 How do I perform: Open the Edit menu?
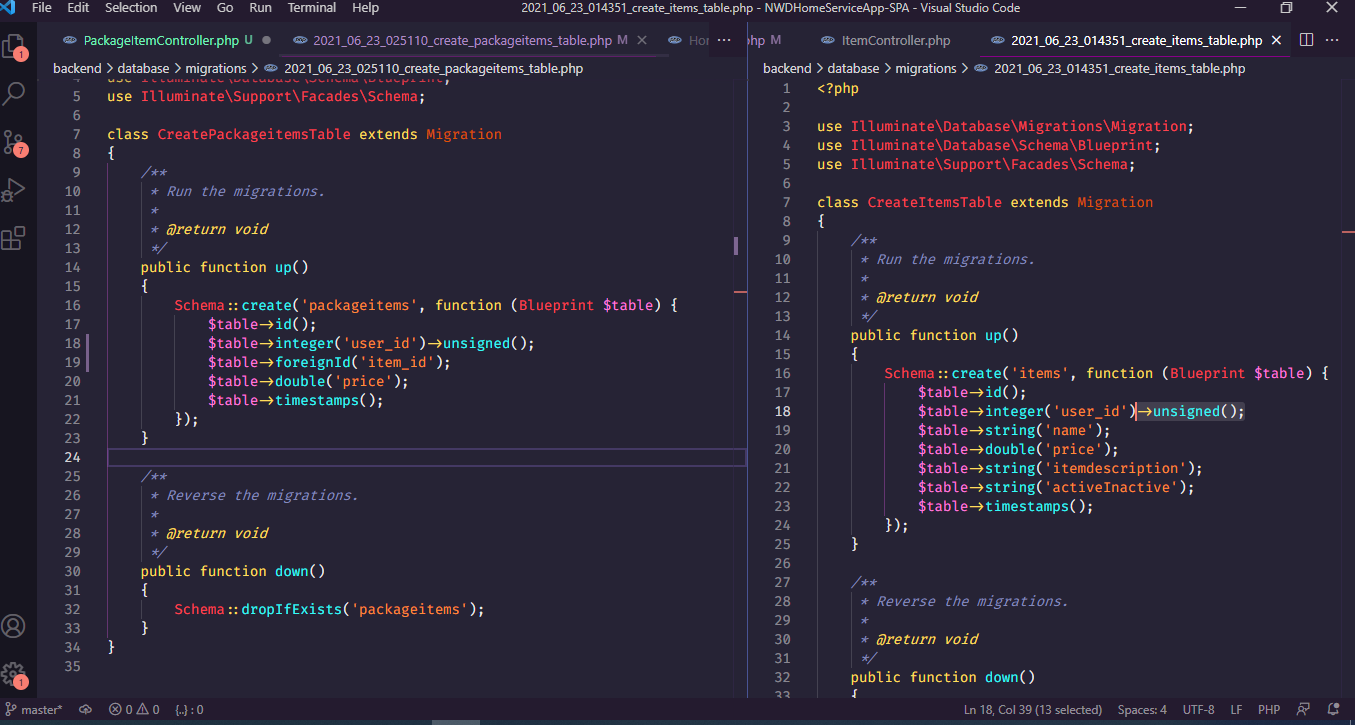[78, 8]
